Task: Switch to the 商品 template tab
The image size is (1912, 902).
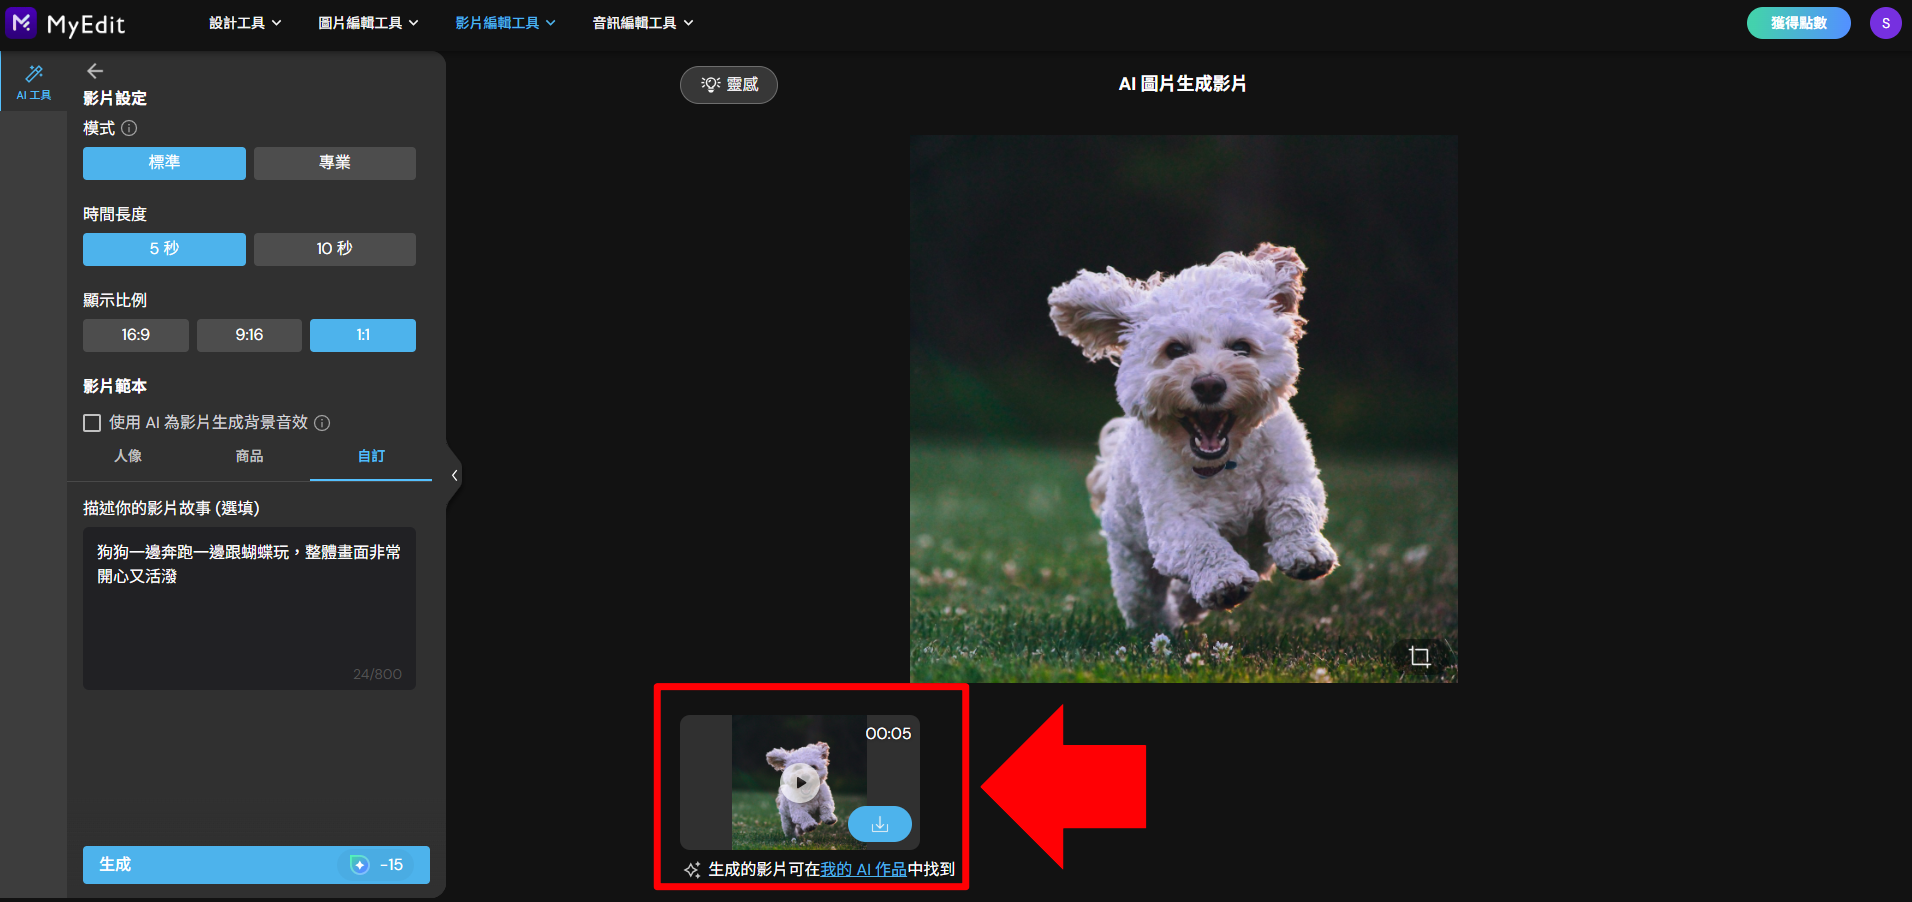Action: point(249,456)
